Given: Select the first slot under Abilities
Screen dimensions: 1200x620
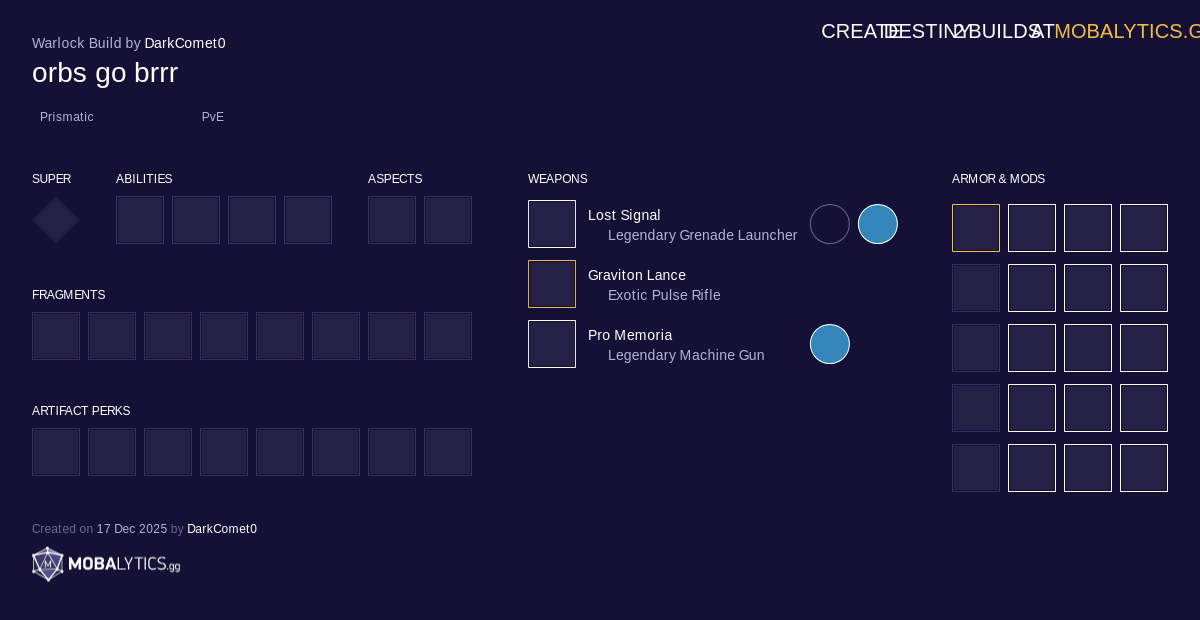Looking at the screenshot, I should (x=140, y=220).
